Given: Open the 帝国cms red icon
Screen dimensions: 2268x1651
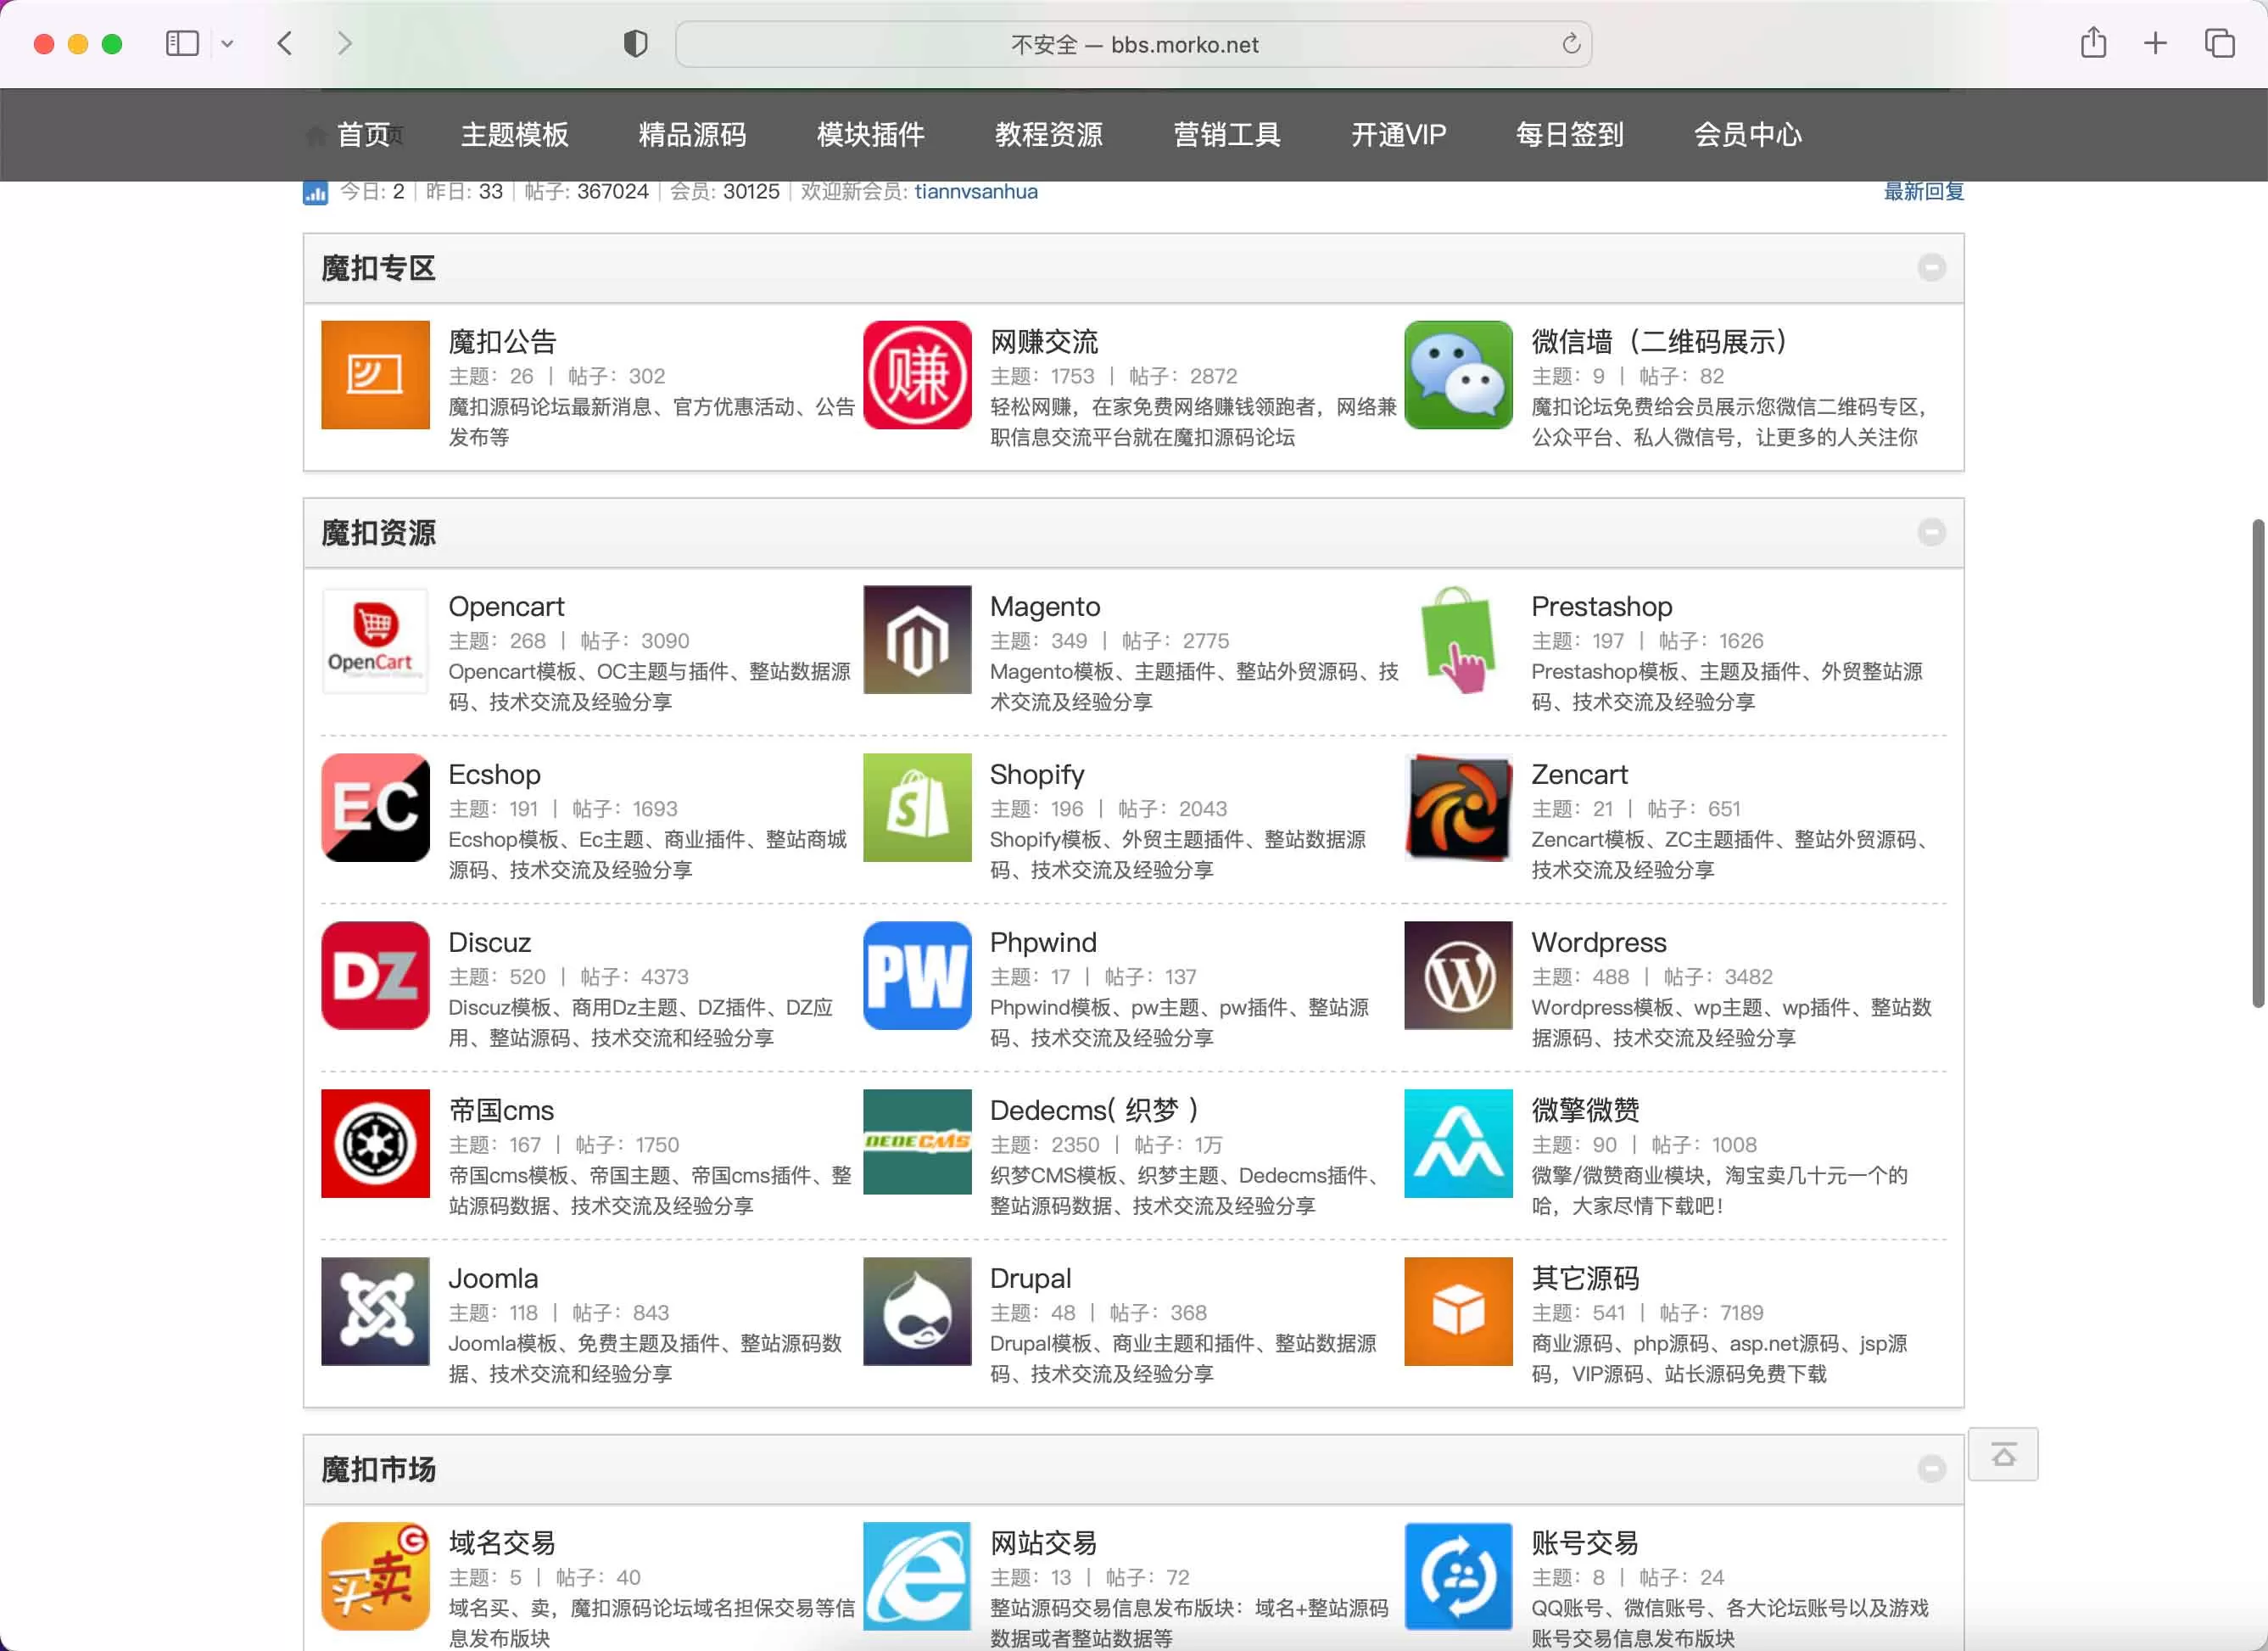Looking at the screenshot, I should click(375, 1144).
